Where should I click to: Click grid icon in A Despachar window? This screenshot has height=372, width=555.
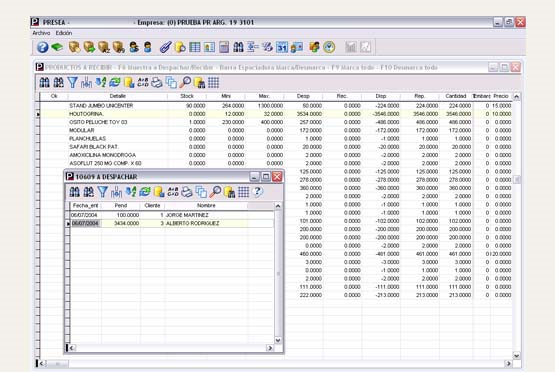(244, 192)
